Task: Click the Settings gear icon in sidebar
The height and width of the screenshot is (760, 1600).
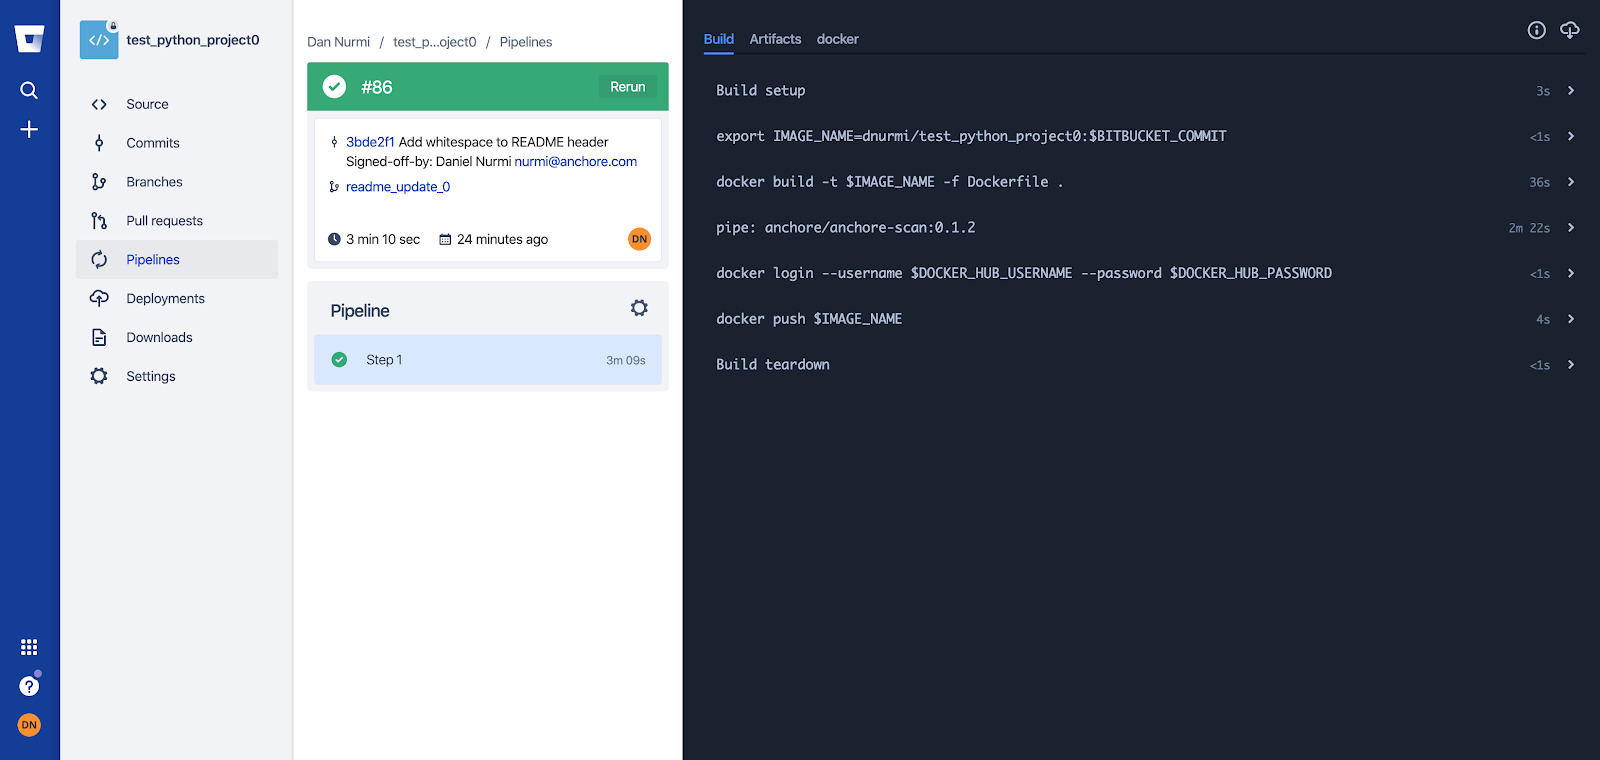Action: click(99, 376)
